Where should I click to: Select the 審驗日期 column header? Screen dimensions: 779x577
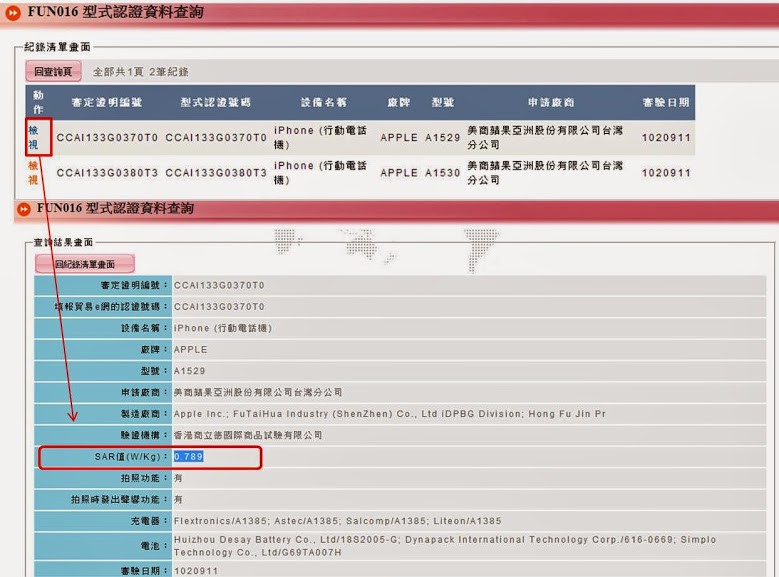(666, 102)
